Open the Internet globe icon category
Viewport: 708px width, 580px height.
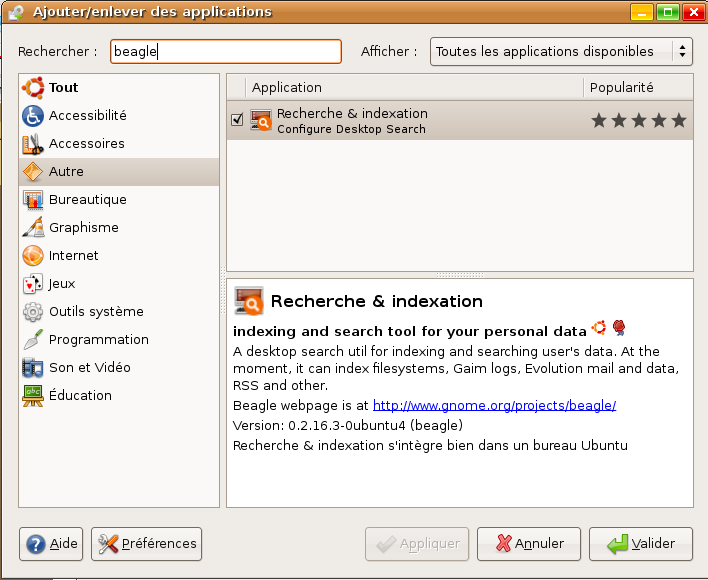coord(33,255)
